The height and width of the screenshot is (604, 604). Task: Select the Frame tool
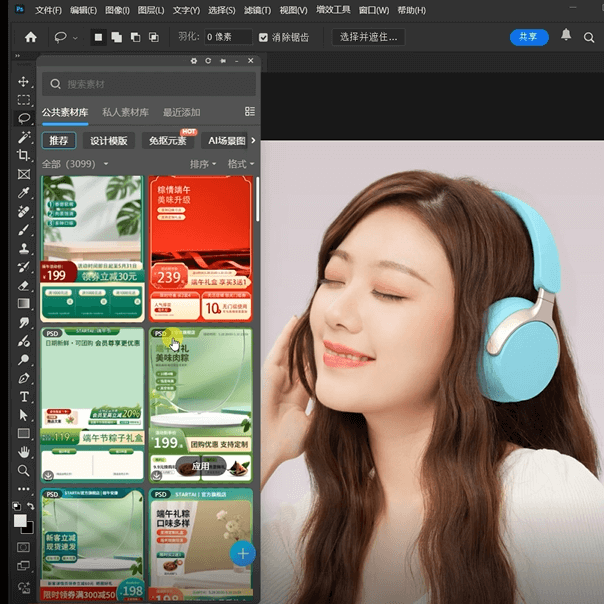click(x=23, y=174)
